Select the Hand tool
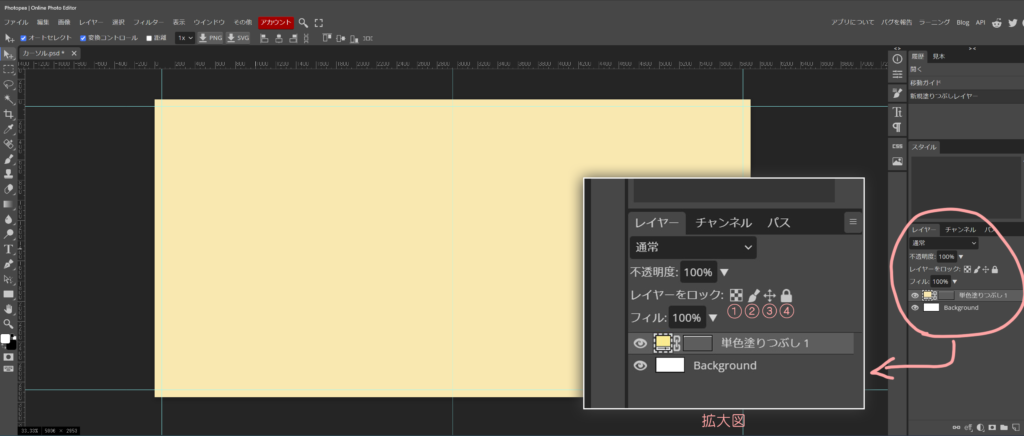Screen dimensions: 1024x436 coord(8,309)
